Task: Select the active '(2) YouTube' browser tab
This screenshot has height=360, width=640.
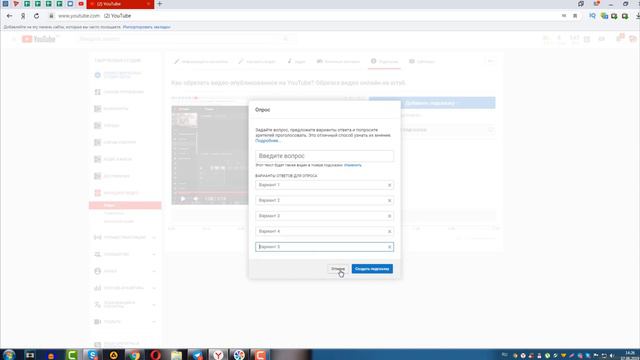Action: coord(120,4)
